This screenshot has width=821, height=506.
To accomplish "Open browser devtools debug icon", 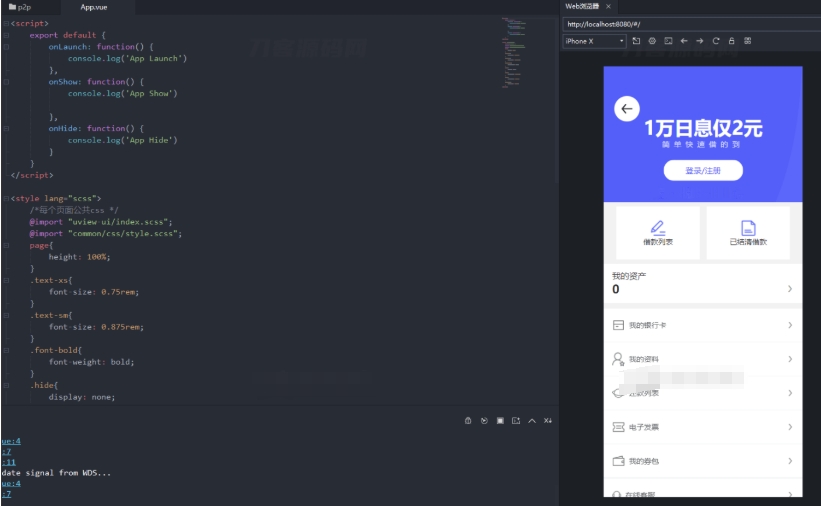I will tap(652, 41).
